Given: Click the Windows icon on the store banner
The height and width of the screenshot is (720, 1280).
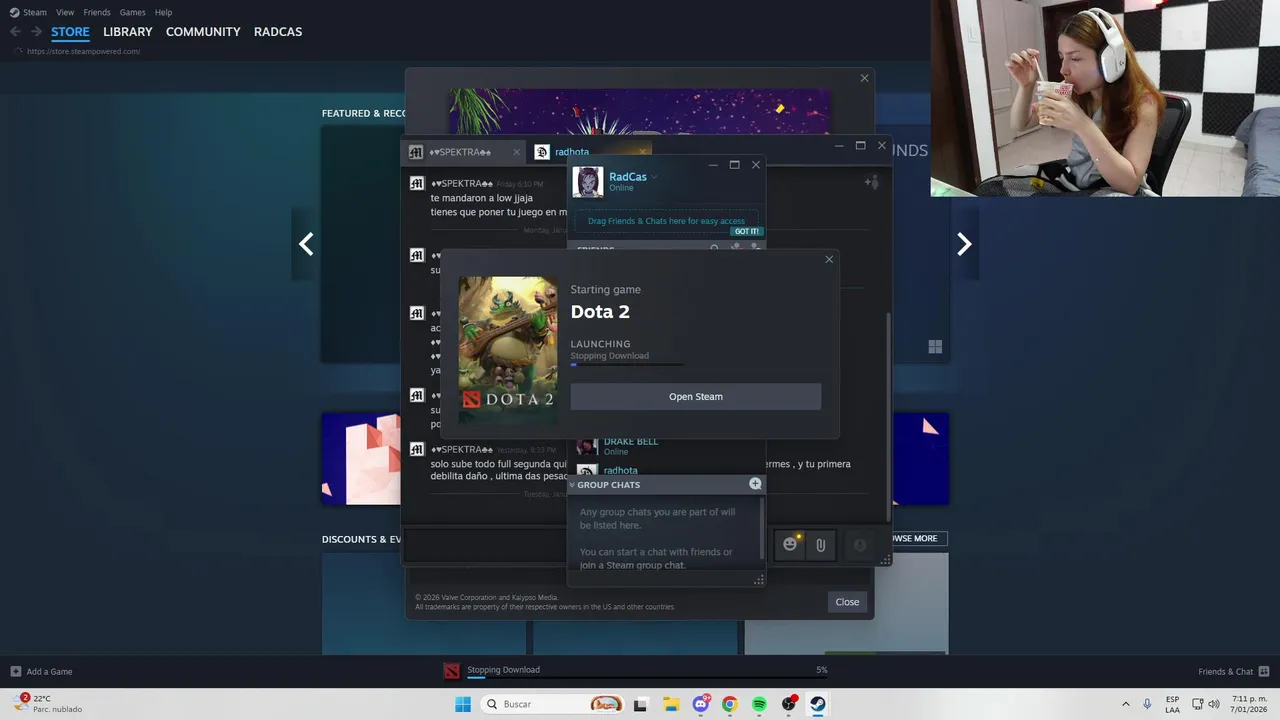Looking at the screenshot, I should coord(935,347).
